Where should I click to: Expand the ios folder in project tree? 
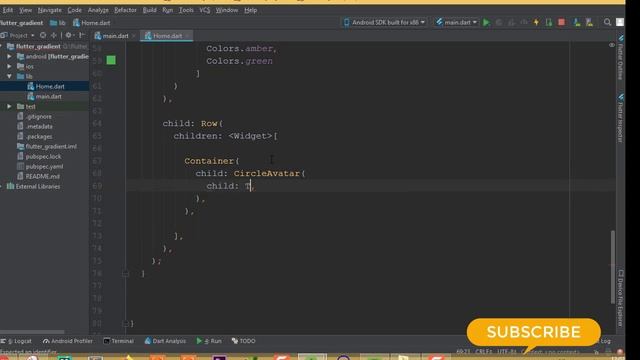(x=9, y=66)
